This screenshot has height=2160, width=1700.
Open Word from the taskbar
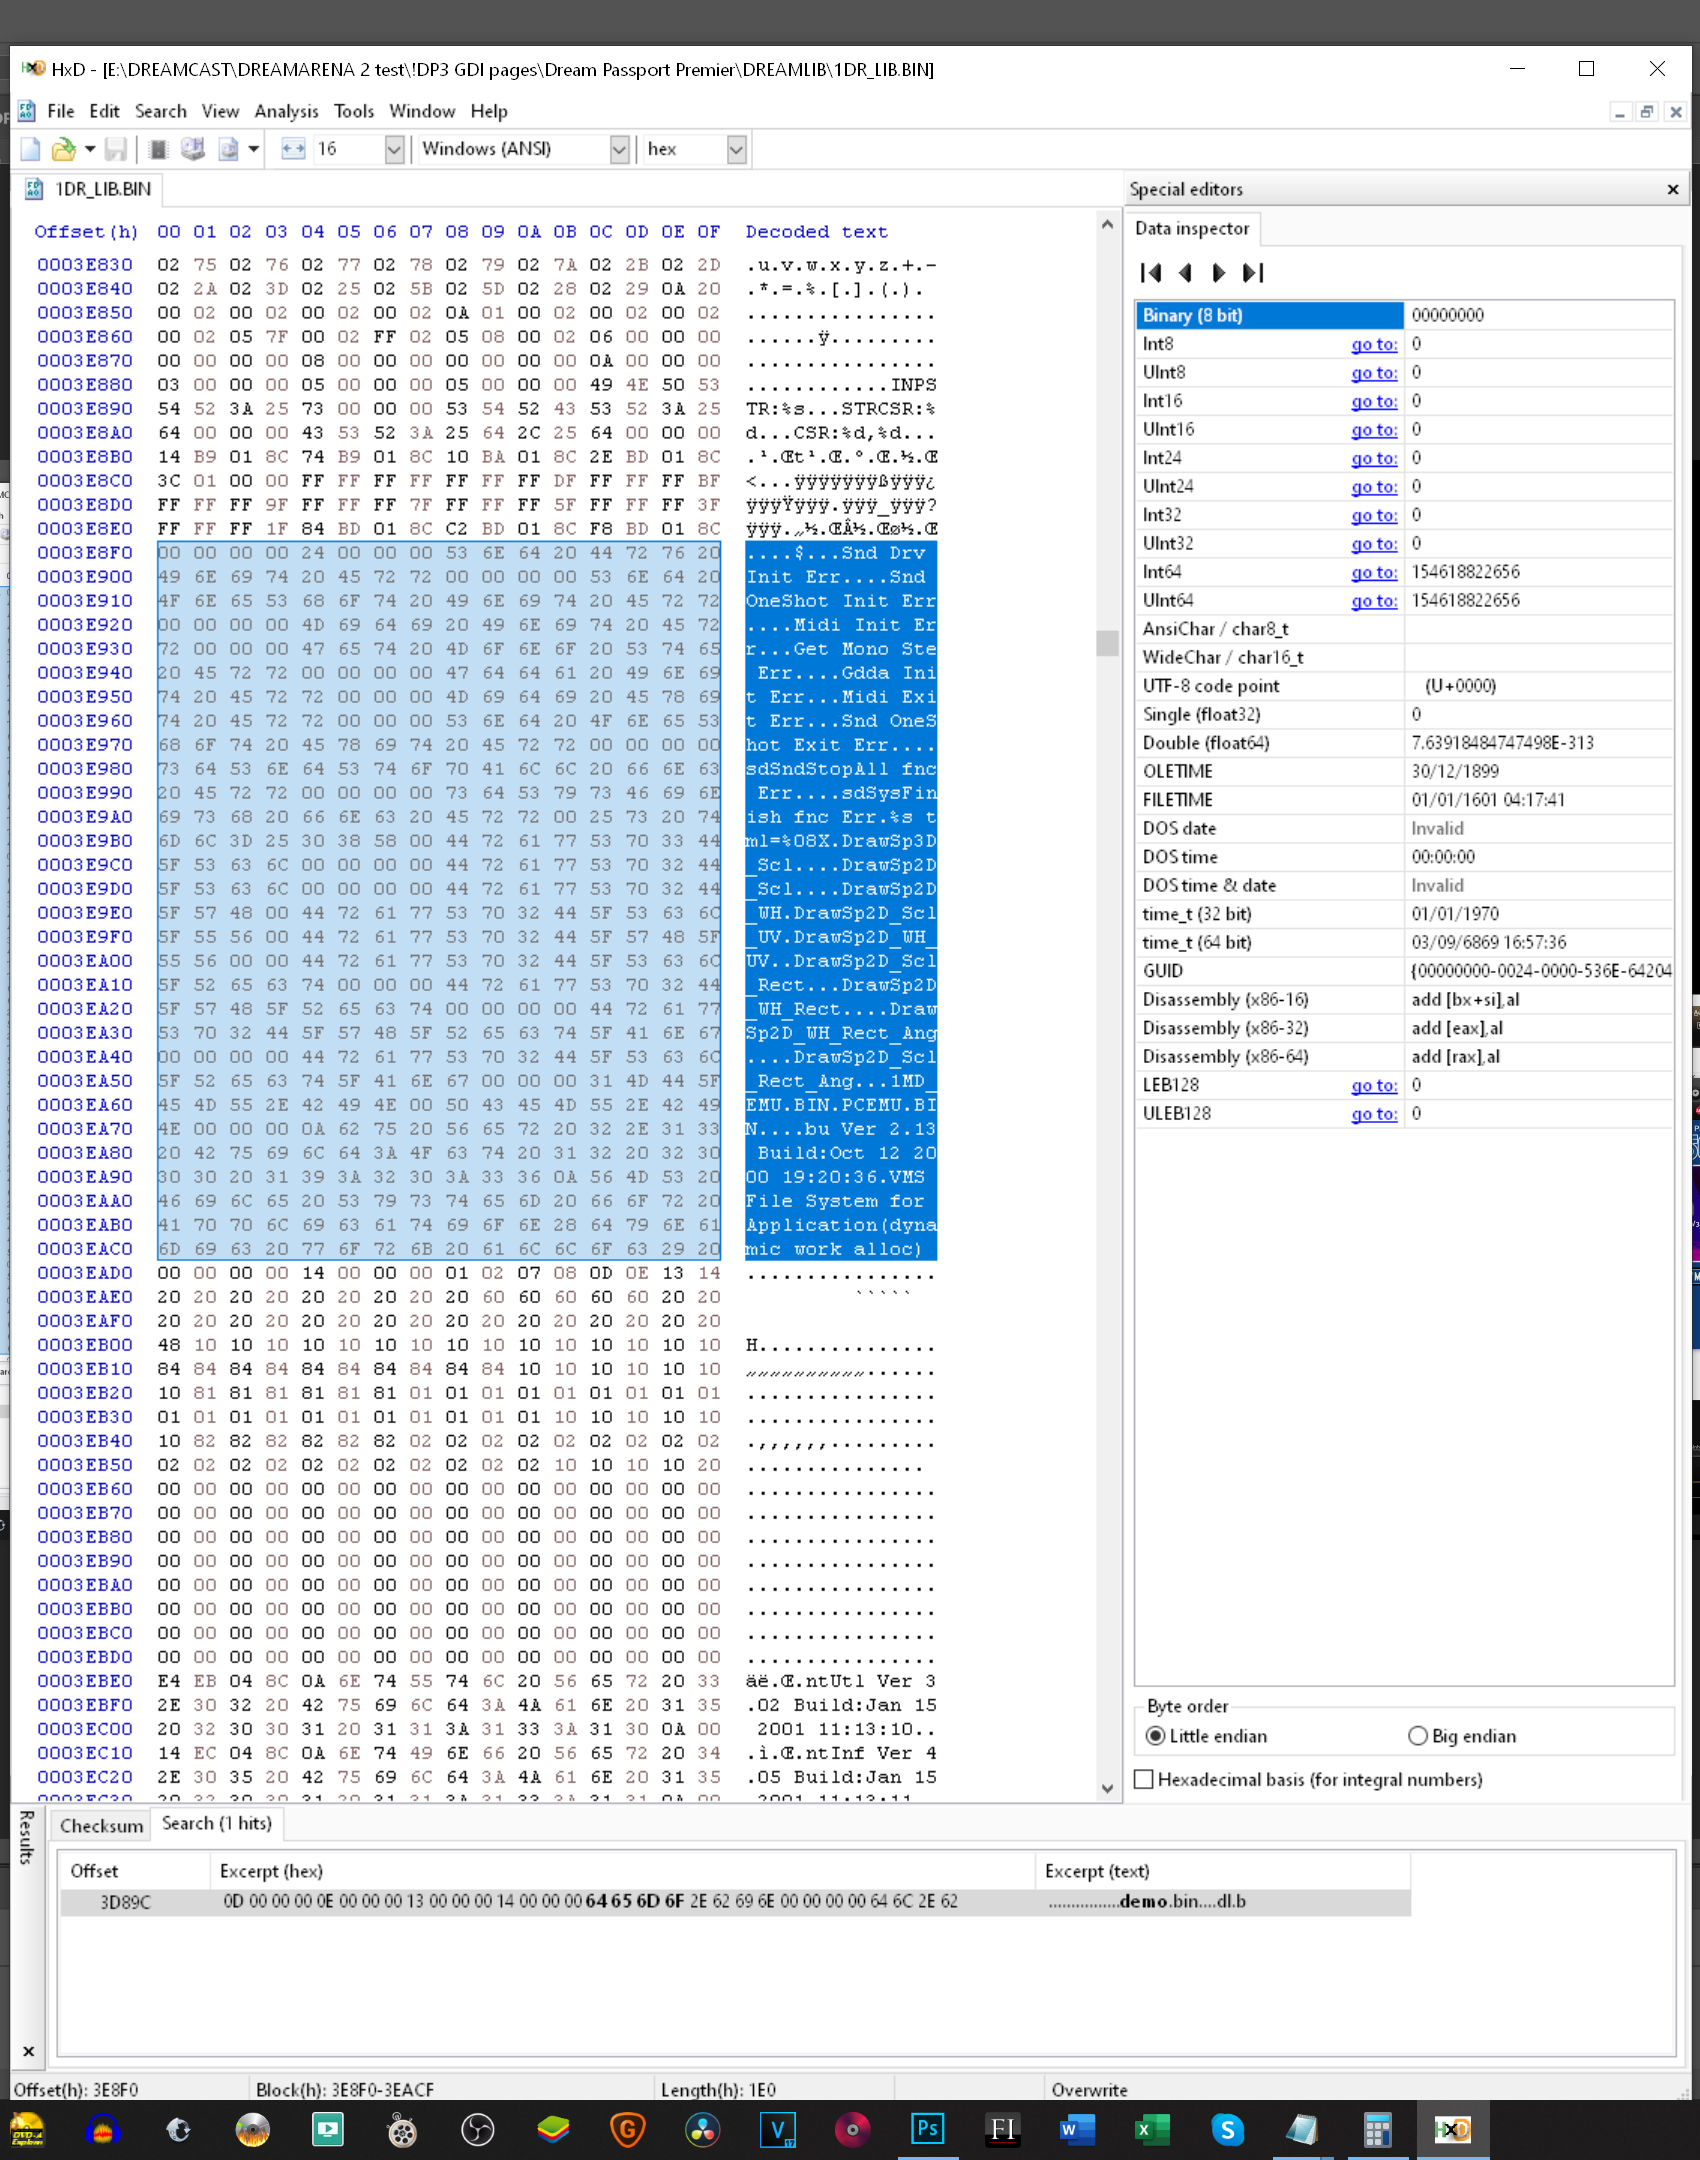pyautogui.click(x=1077, y=2129)
